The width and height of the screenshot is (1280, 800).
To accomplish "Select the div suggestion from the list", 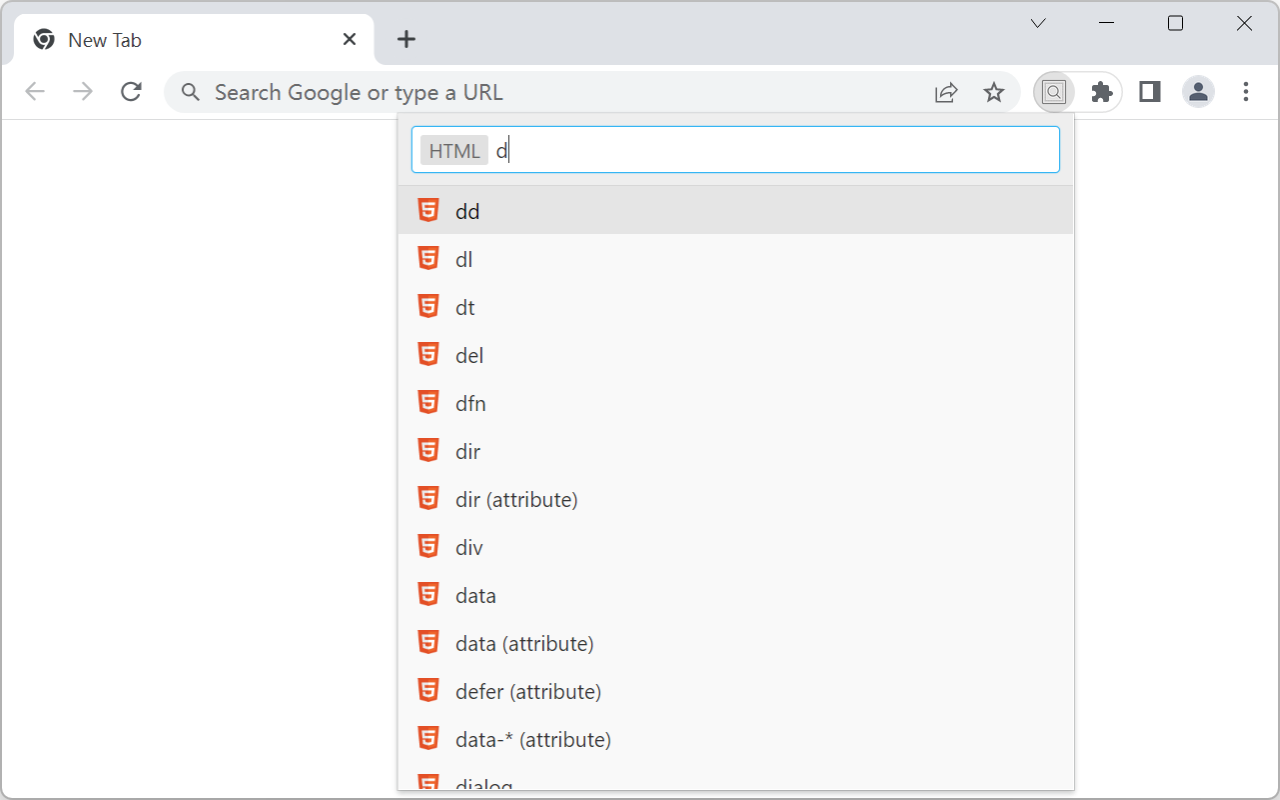I will pos(469,547).
